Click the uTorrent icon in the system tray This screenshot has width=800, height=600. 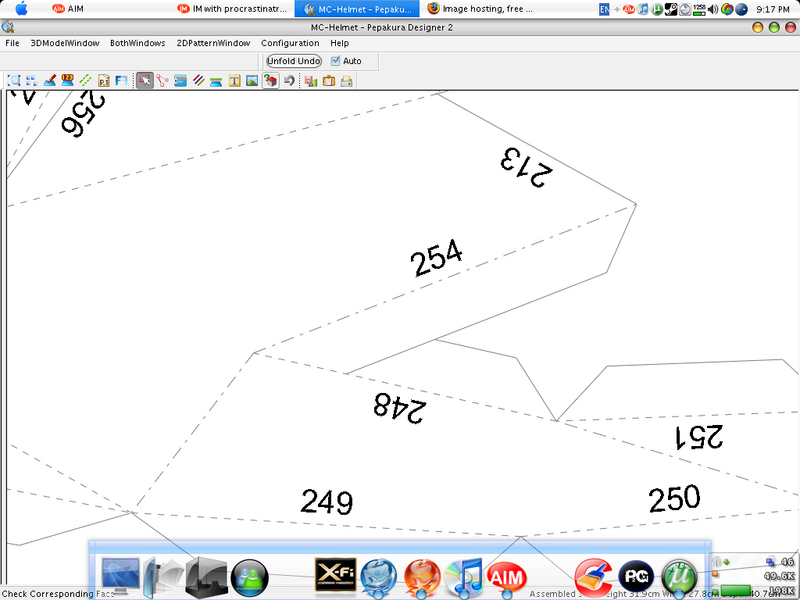pos(657,9)
